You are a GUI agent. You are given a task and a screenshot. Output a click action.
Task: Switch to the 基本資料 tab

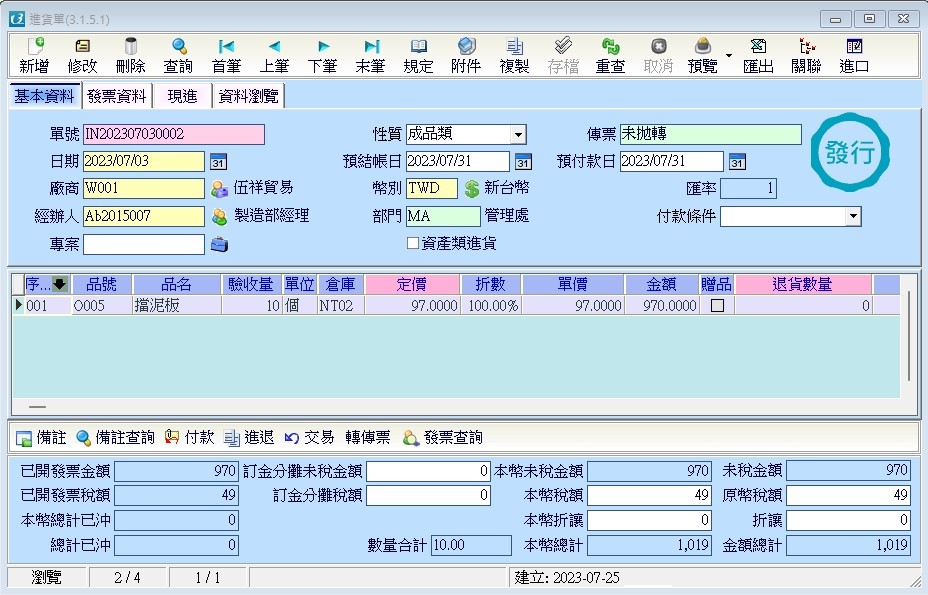click(44, 96)
